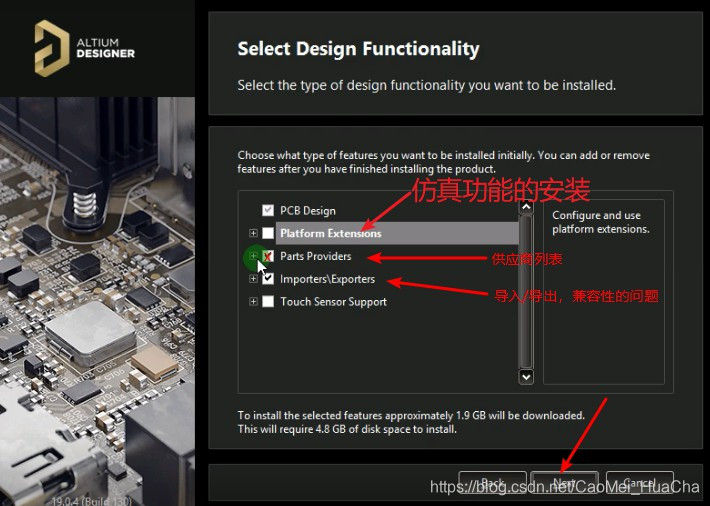Click the Next button
Viewport: 710px width, 506px height.
click(564, 483)
